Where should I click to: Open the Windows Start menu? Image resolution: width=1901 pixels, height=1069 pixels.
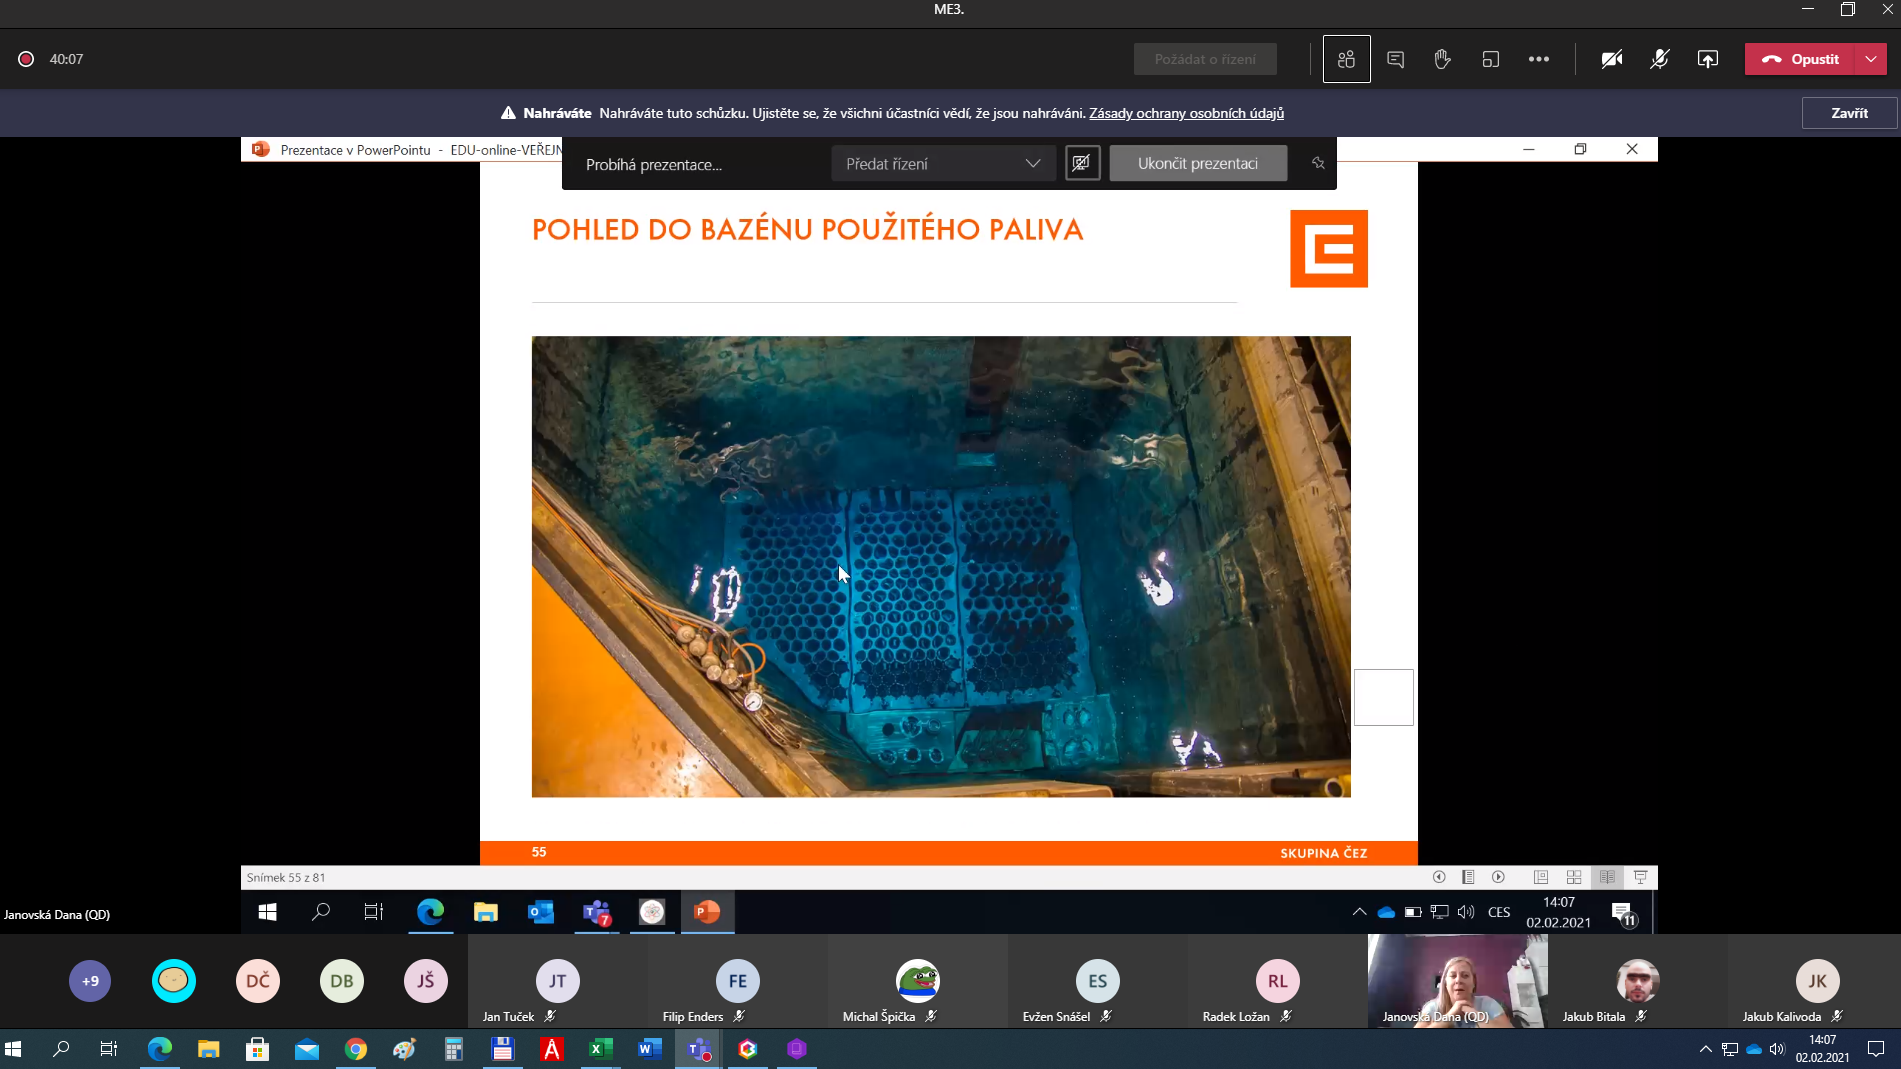coord(13,1049)
